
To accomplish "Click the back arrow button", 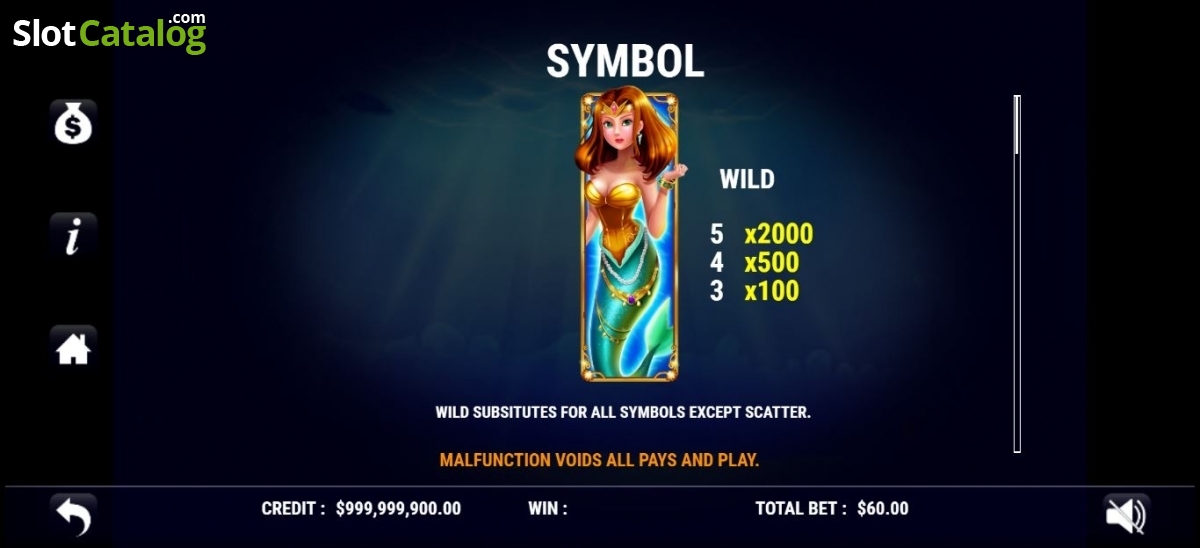I will (73, 516).
